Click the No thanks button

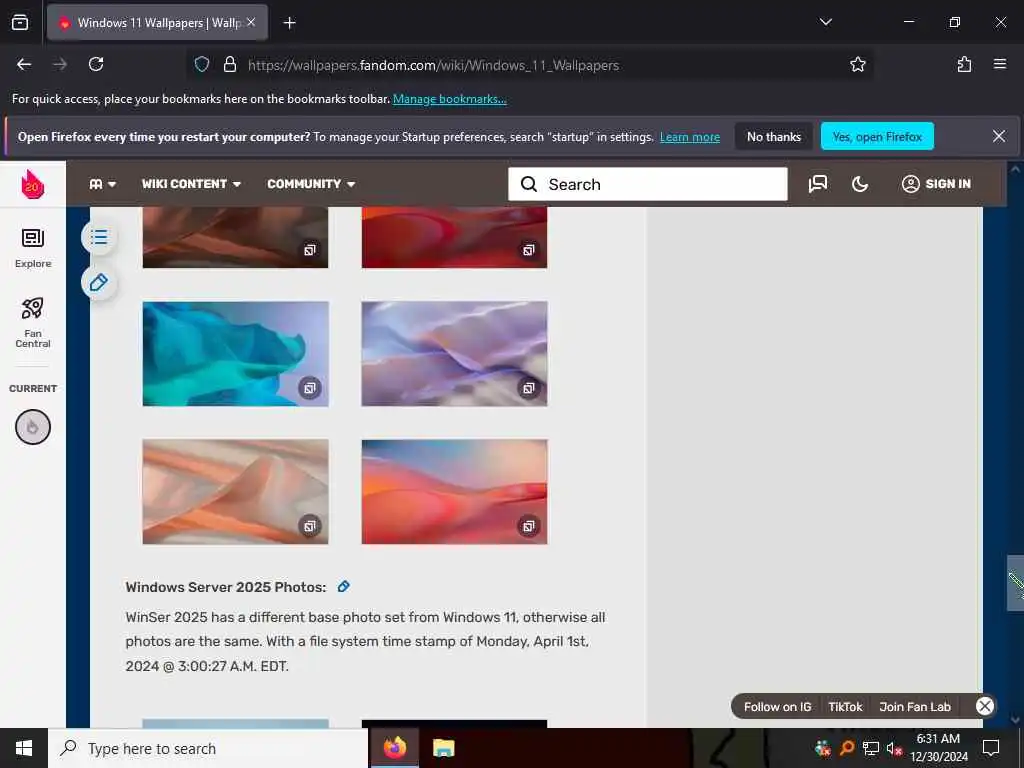click(x=773, y=136)
